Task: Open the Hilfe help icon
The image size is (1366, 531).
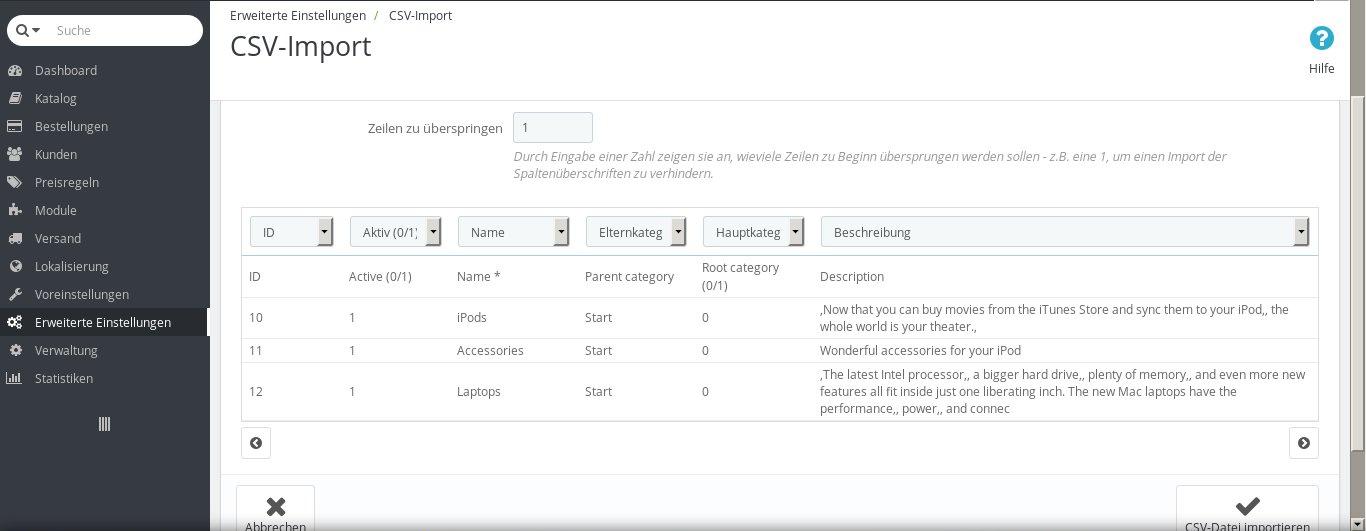Action: click(x=1321, y=39)
